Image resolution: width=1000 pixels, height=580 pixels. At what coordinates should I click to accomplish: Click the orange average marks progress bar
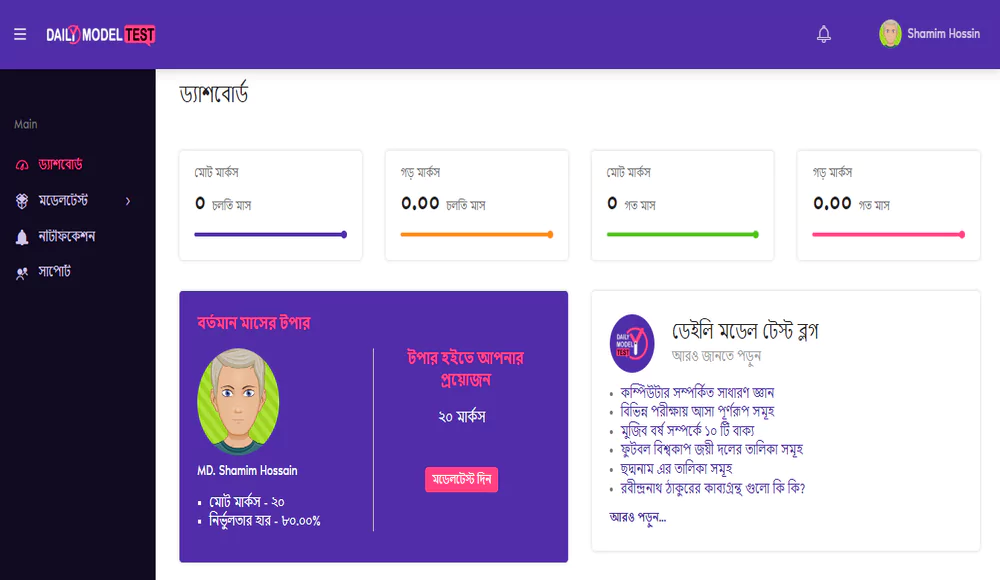476,235
